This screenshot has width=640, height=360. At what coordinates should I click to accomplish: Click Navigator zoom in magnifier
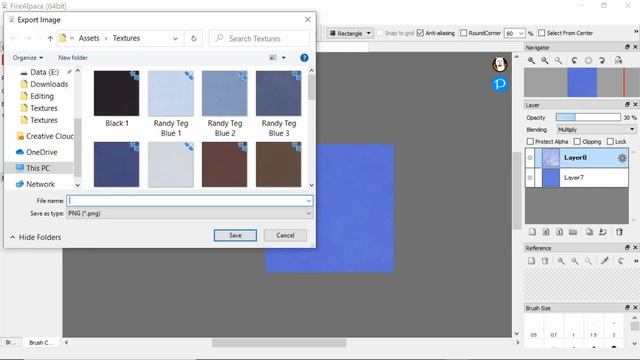coord(531,60)
